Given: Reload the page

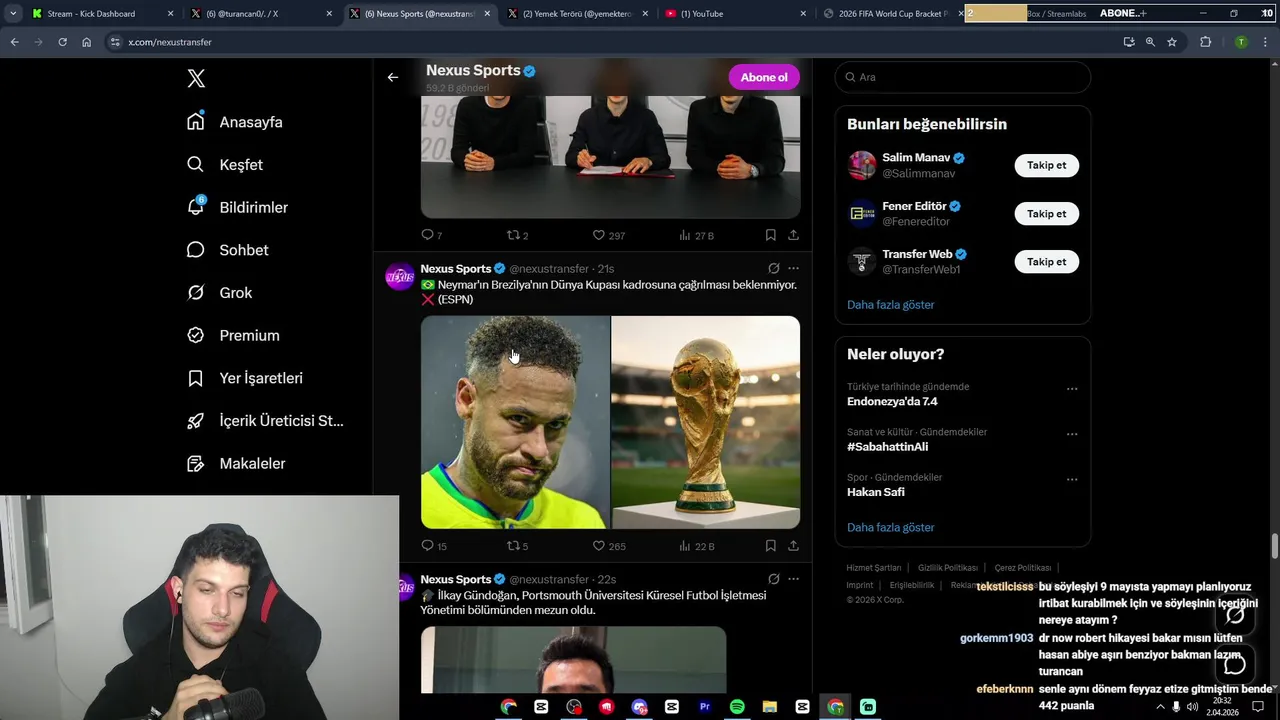Looking at the screenshot, I should coord(62,42).
